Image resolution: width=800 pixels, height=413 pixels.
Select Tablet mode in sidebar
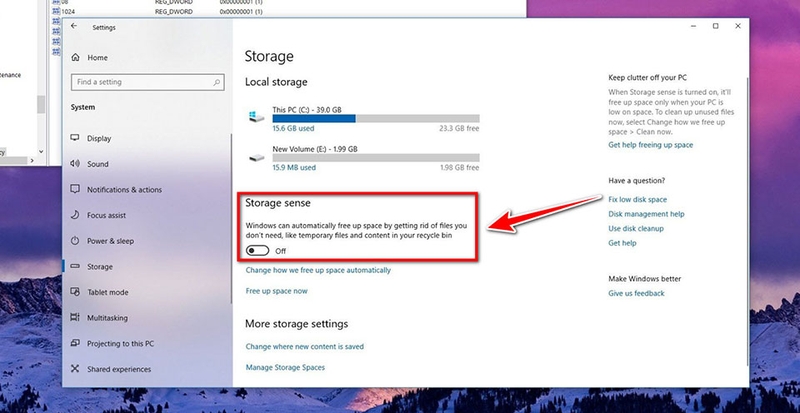108,293
